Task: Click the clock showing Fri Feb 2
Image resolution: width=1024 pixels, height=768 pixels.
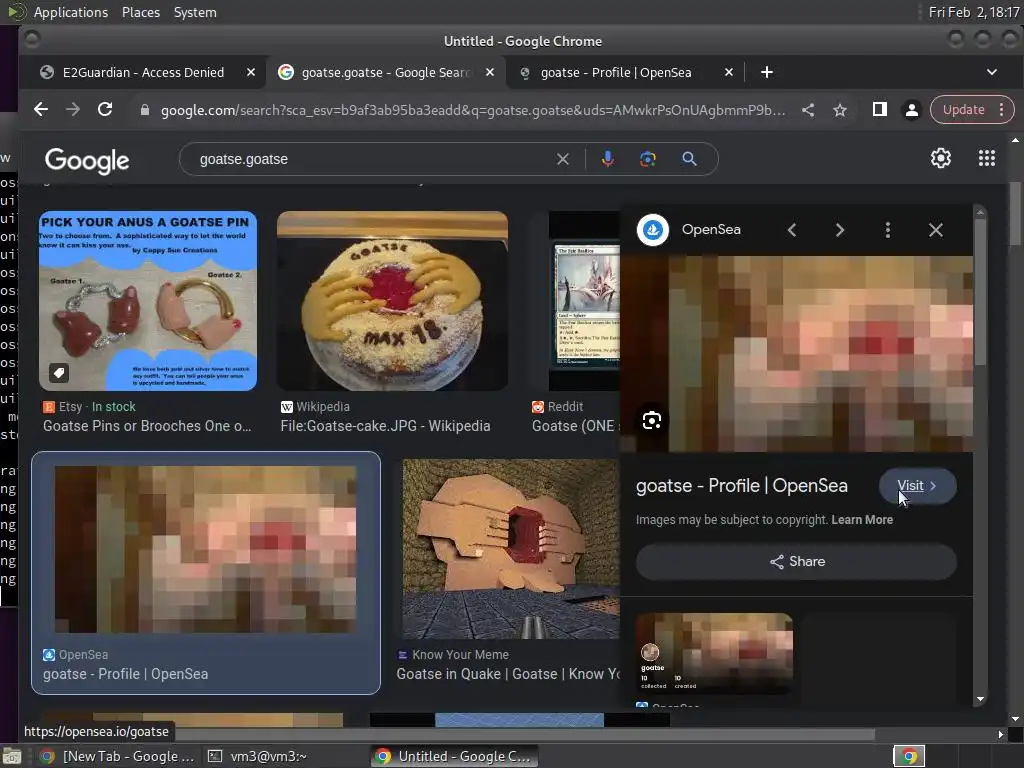Action: click(974, 12)
